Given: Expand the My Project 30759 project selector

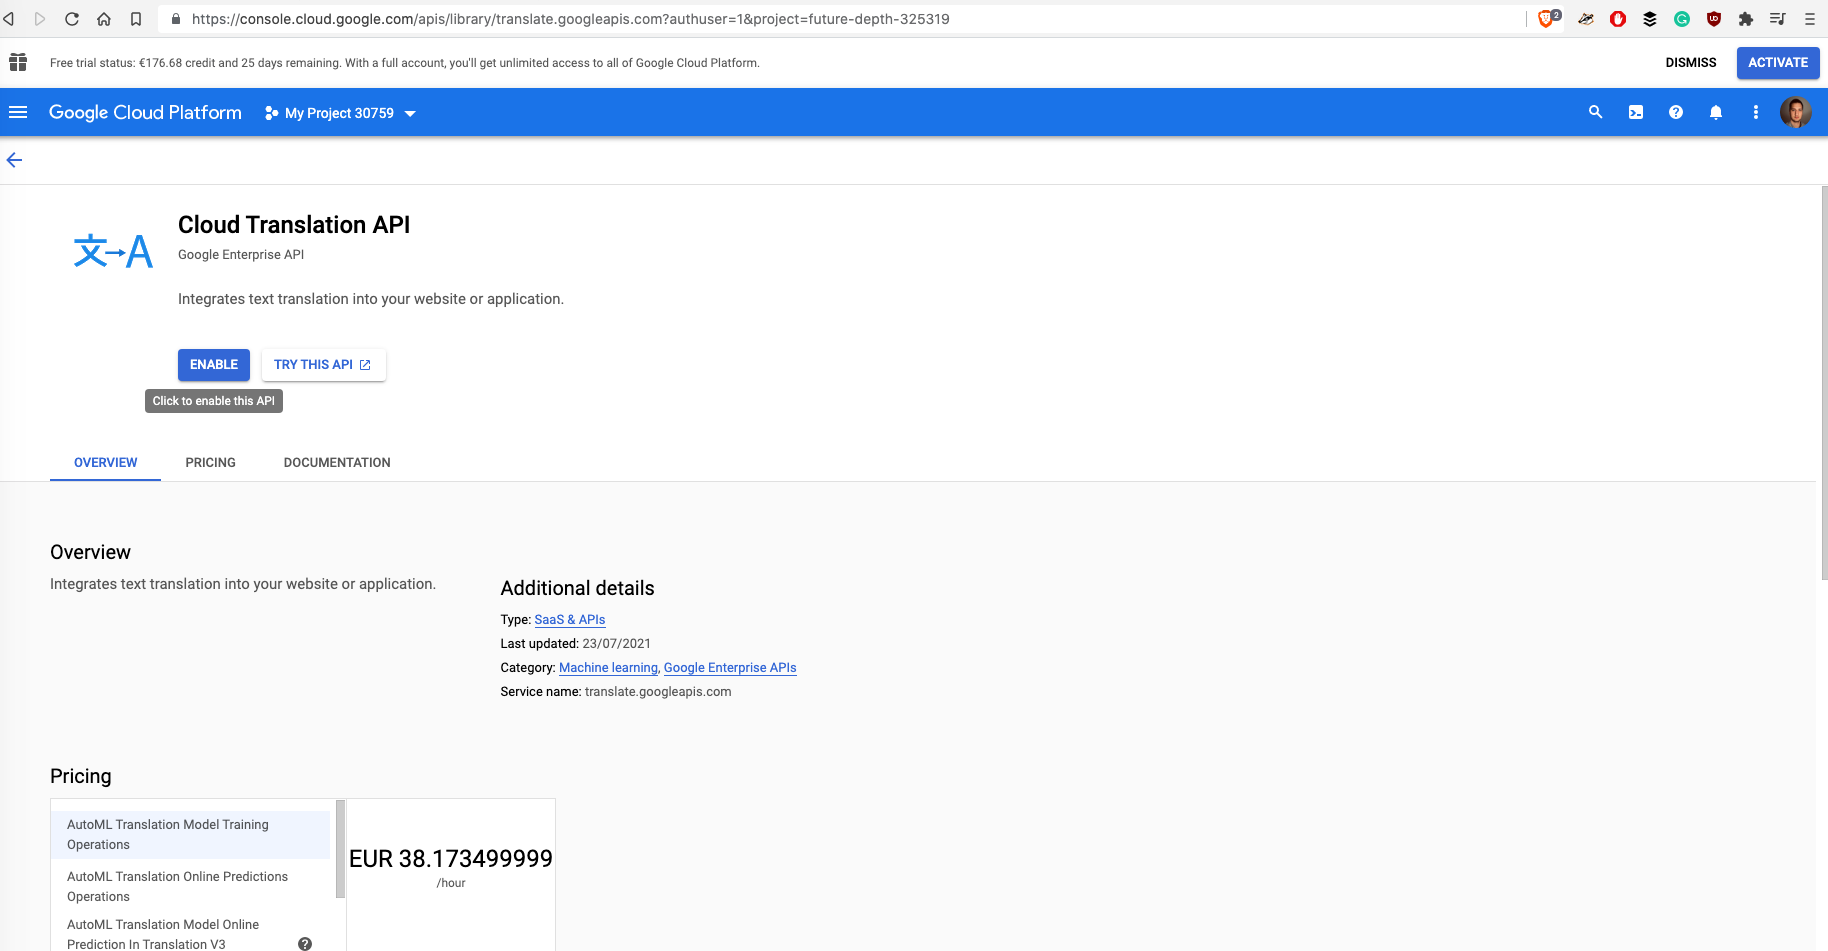Looking at the screenshot, I should (x=340, y=113).
